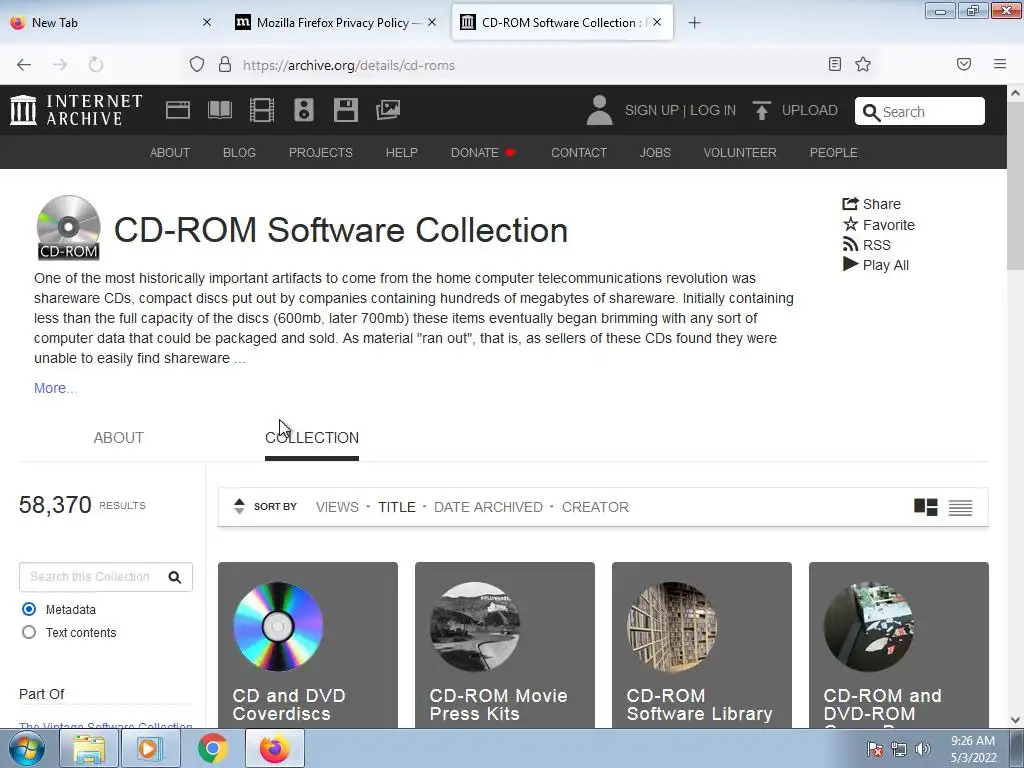Click the search collection magnifier button
Image resolution: width=1024 pixels, height=768 pixels.
point(174,577)
